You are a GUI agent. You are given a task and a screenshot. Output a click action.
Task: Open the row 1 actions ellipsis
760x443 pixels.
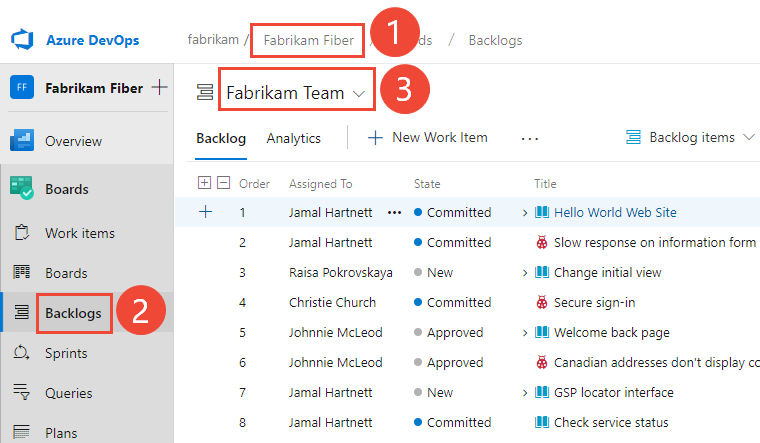coord(395,213)
